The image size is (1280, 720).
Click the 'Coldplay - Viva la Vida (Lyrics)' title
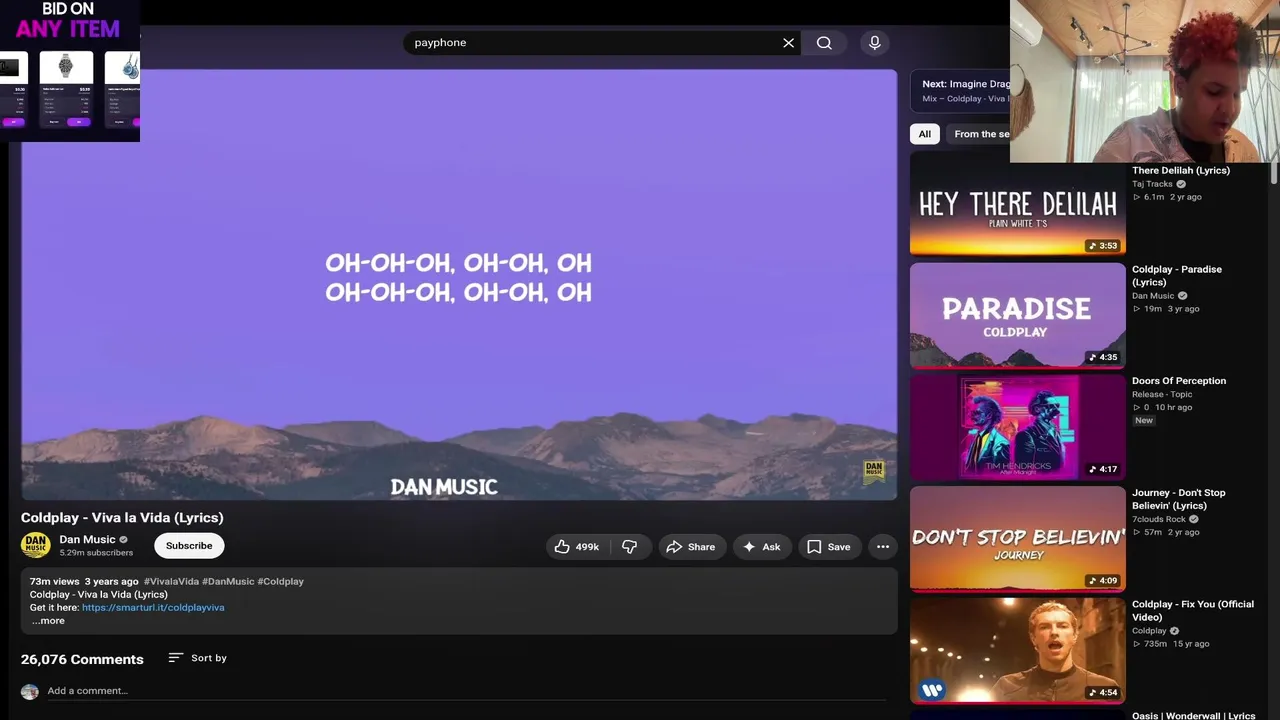point(122,518)
